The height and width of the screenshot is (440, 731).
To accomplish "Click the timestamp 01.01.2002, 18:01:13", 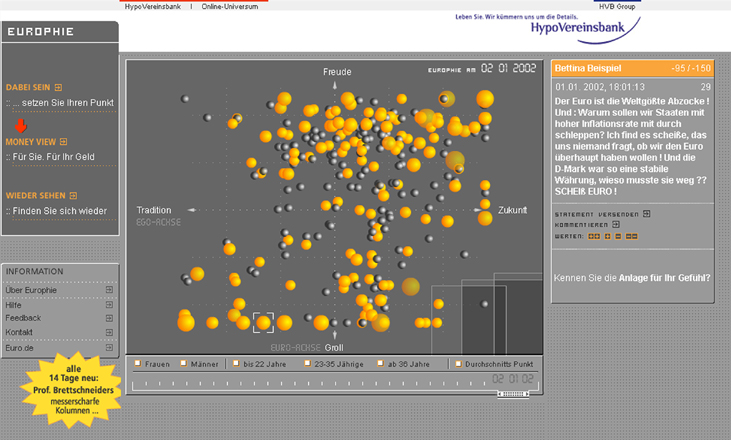I will click(x=600, y=87).
